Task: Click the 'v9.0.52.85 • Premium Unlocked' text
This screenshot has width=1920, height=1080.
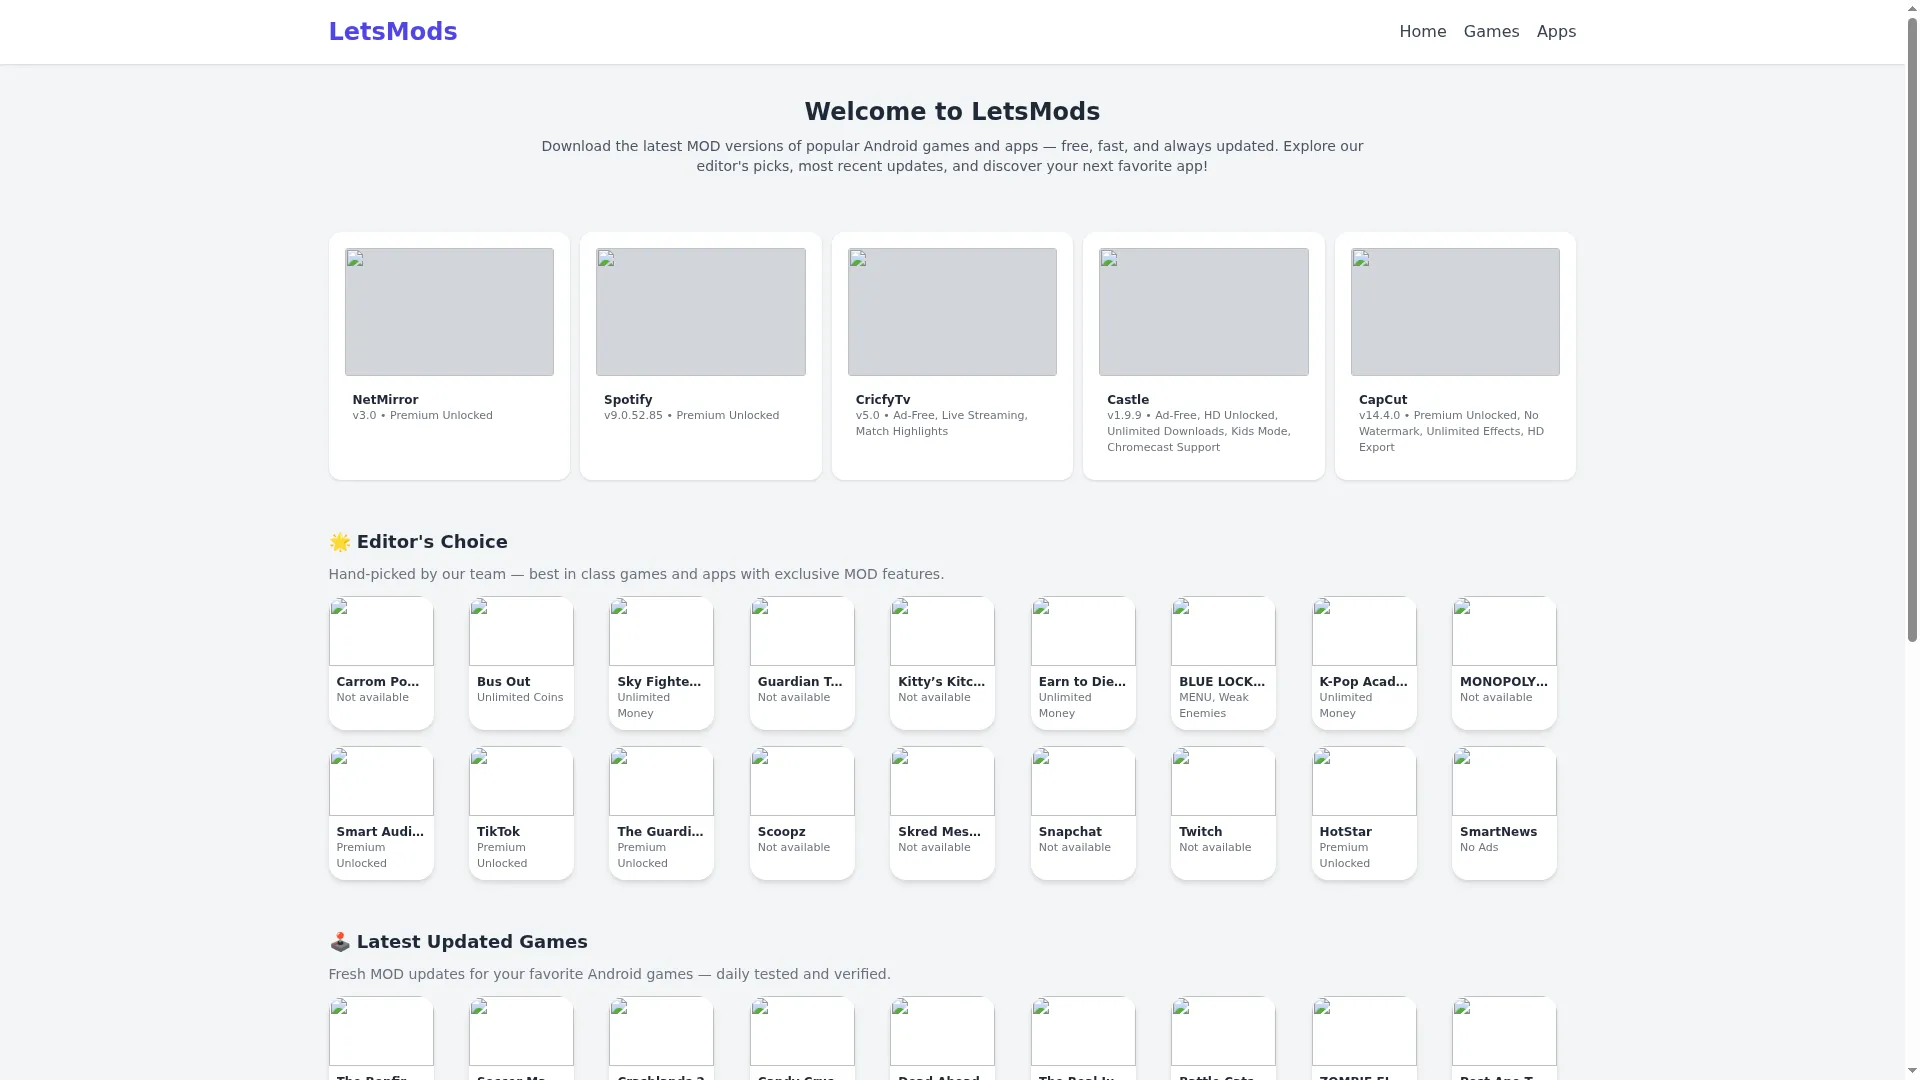Action: [691, 416]
